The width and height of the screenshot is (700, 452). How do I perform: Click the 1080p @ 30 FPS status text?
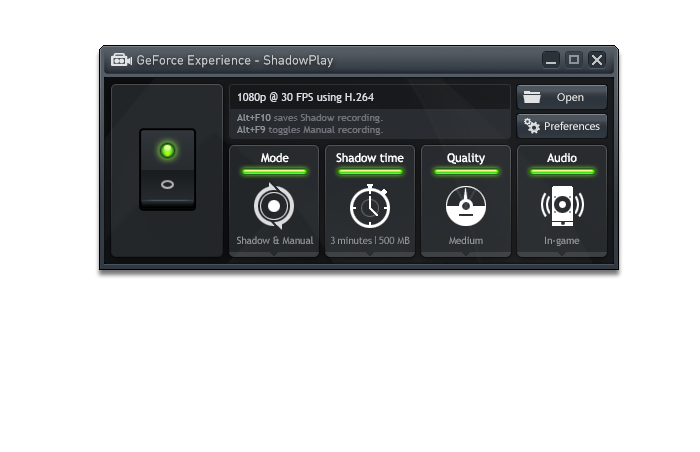[x=305, y=97]
